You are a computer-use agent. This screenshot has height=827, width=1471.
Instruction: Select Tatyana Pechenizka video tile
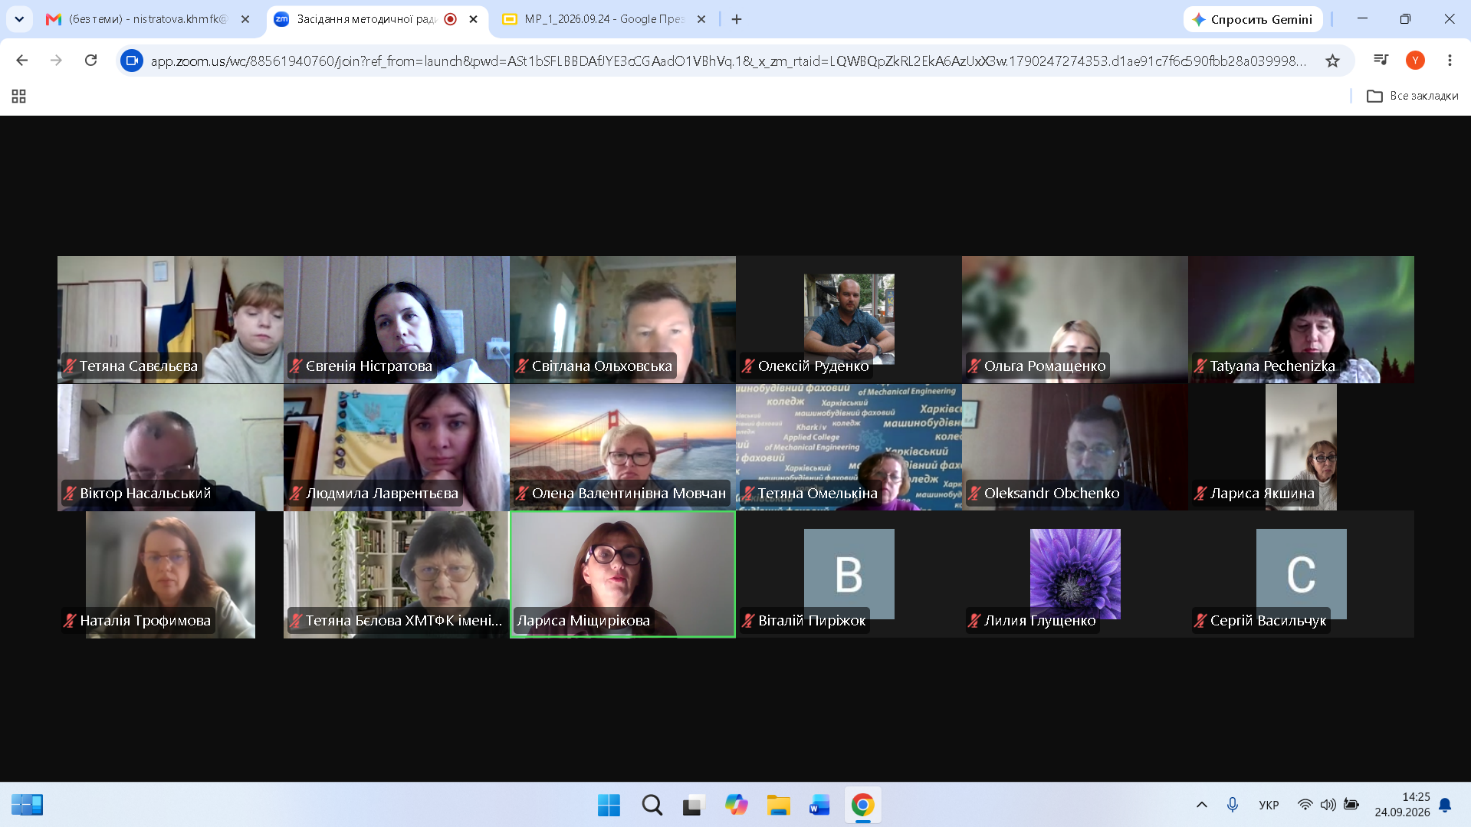[1301, 319]
